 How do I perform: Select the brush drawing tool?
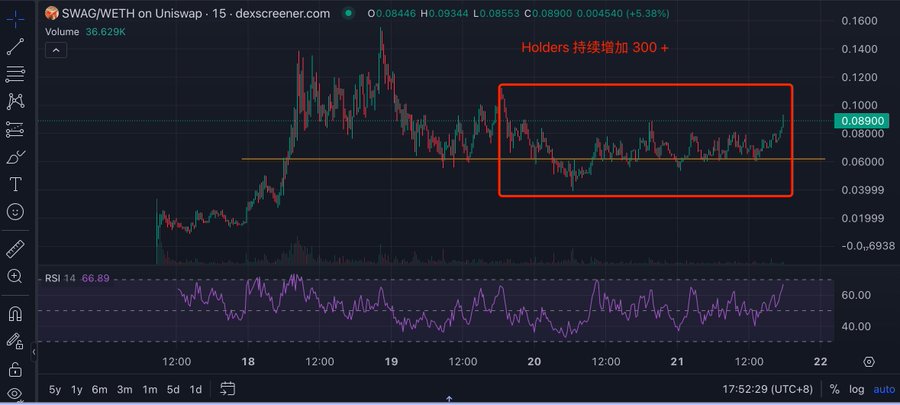(x=16, y=157)
